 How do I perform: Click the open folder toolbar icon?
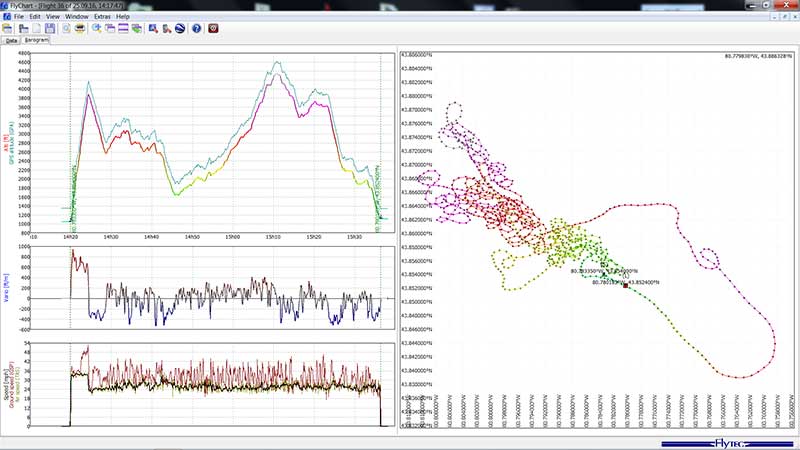click(x=7, y=28)
